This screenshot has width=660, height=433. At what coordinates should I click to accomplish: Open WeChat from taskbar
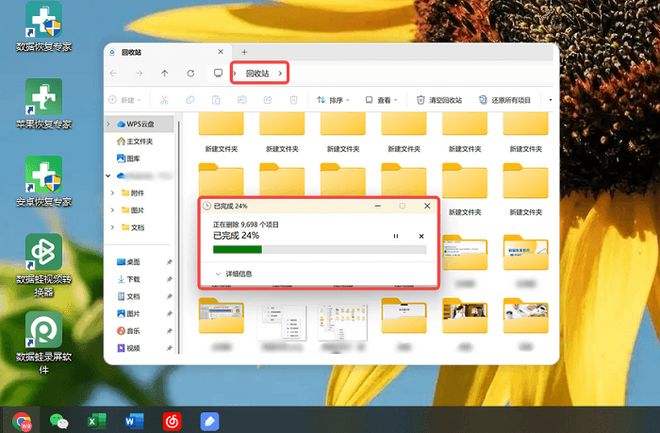pyautogui.click(x=59, y=421)
